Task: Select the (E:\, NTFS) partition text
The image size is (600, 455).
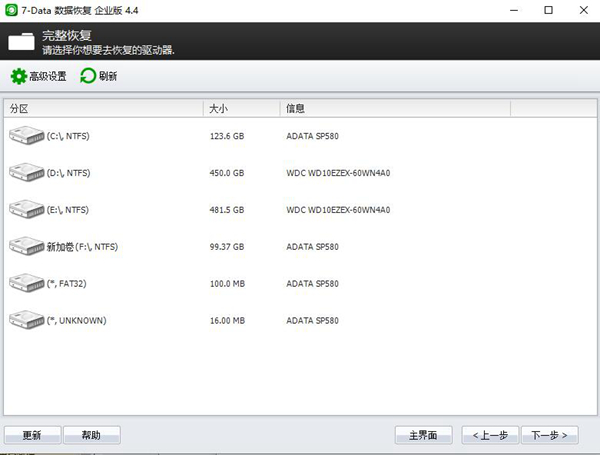Action: point(68,210)
